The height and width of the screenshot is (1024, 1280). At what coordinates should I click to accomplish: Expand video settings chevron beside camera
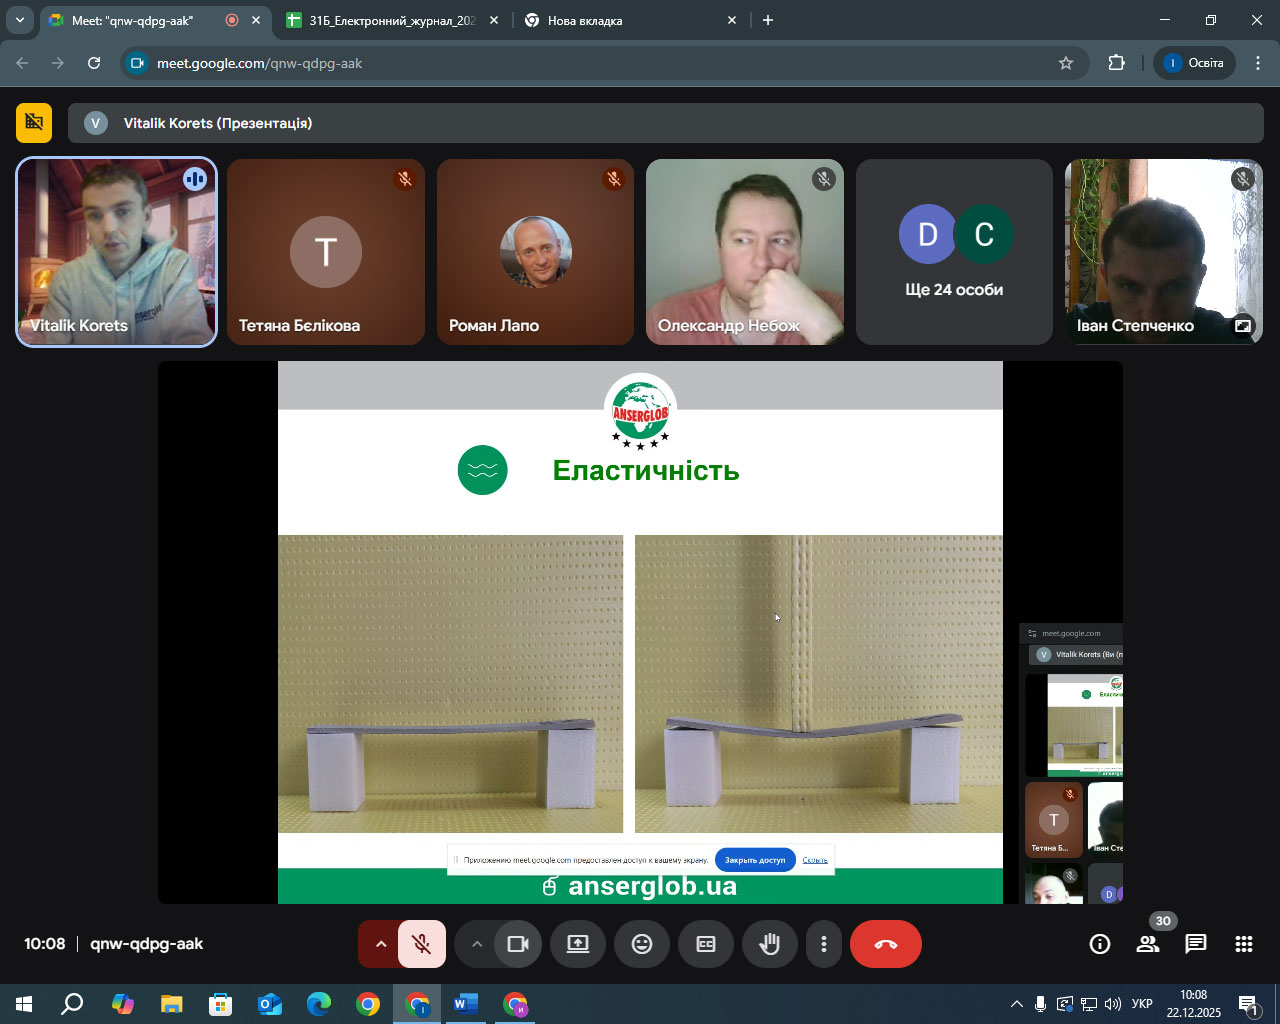click(x=477, y=944)
